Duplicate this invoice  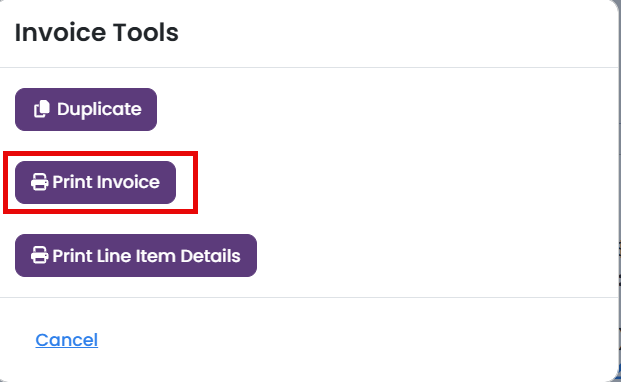86,109
